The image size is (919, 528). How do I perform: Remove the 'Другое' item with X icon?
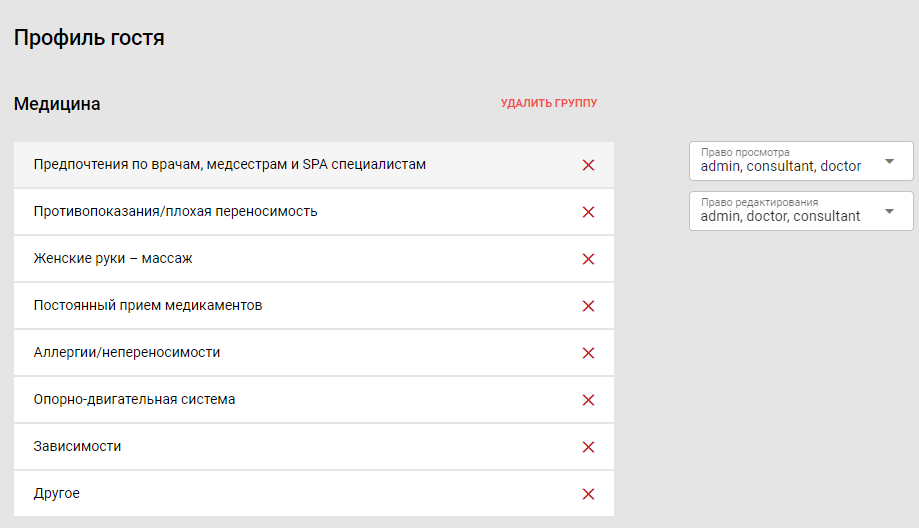(x=588, y=494)
